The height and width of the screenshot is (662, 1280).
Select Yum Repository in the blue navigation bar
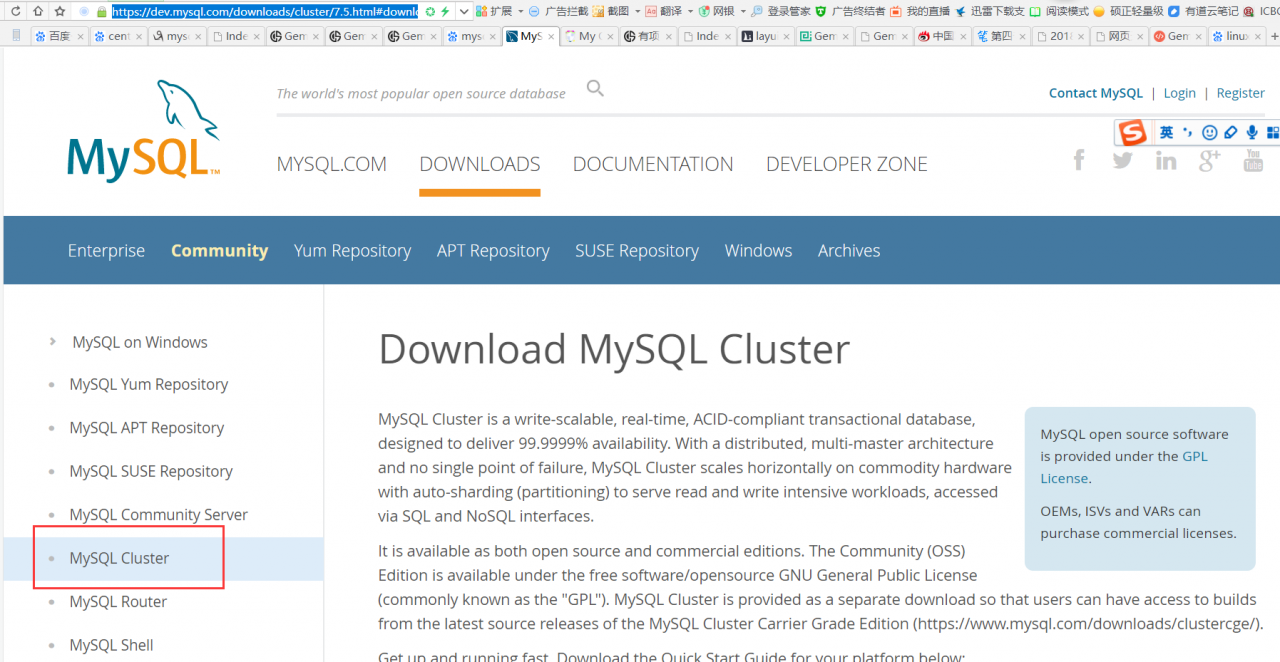point(352,250)
